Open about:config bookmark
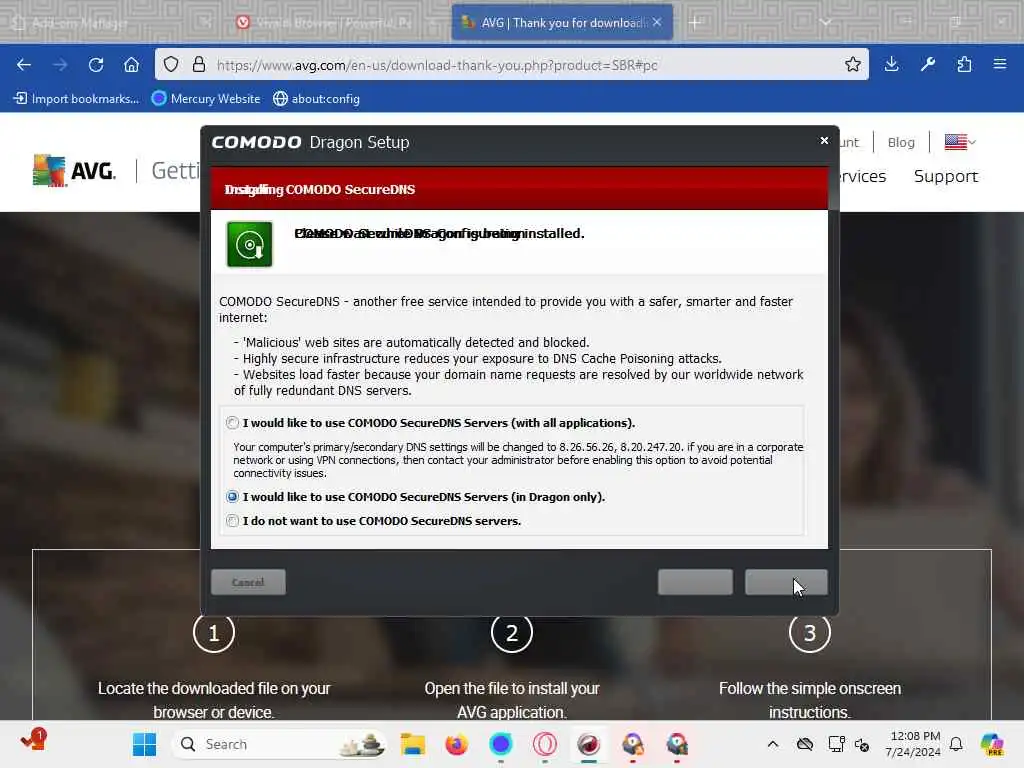This screenshot has width=1024, height=768. [317, 99]
